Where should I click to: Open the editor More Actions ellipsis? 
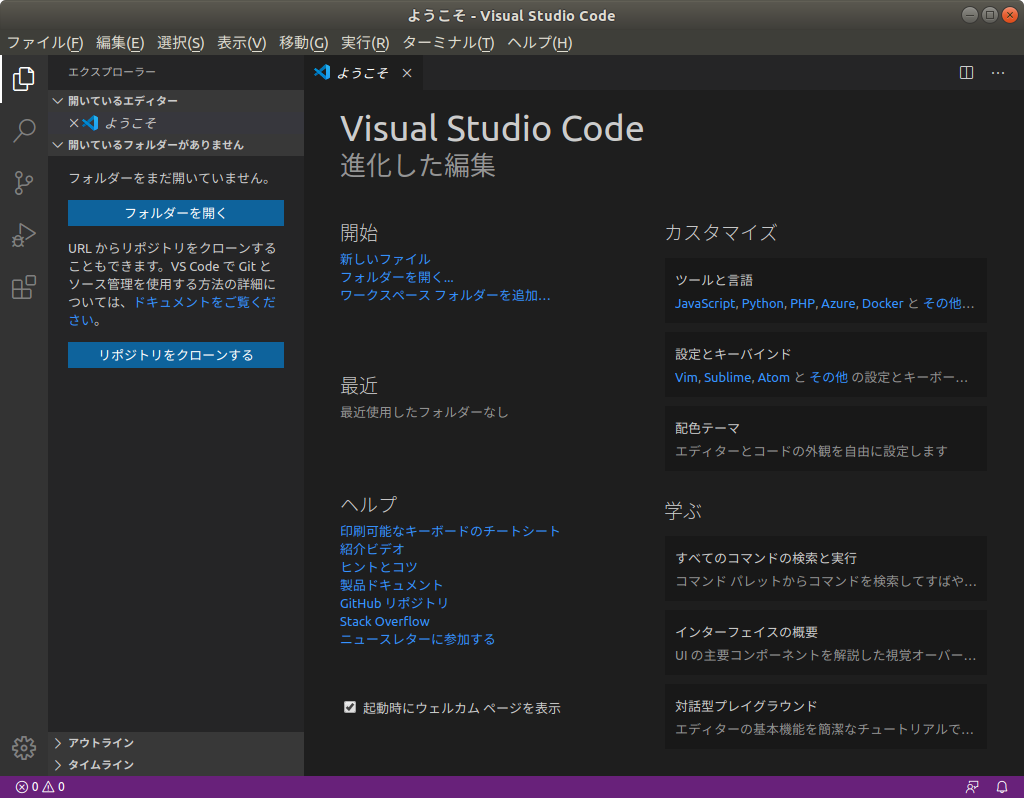998,72
